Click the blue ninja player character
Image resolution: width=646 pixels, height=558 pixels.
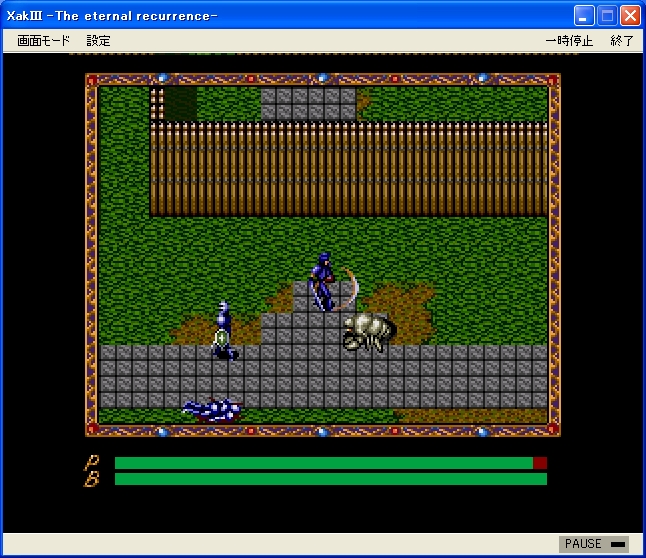[x=323, y=282]
